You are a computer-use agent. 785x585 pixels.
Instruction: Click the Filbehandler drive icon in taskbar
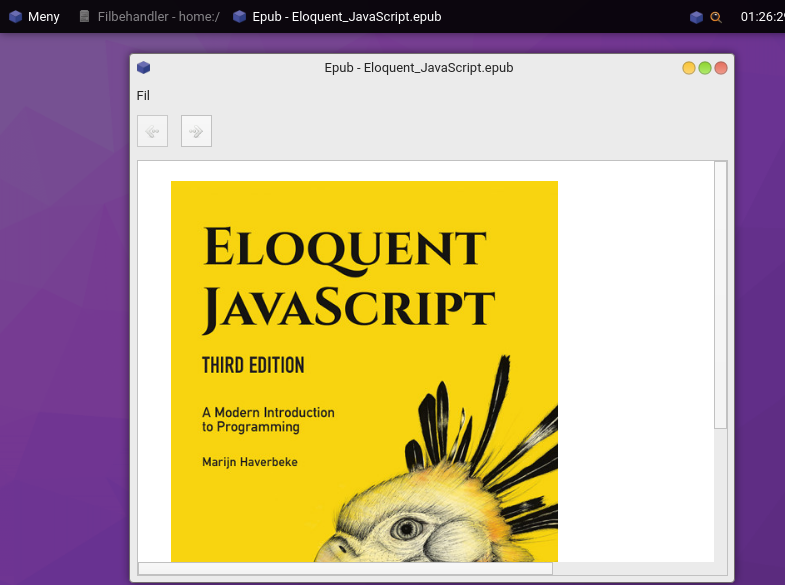pyautogui.click(x=85, y=17)
